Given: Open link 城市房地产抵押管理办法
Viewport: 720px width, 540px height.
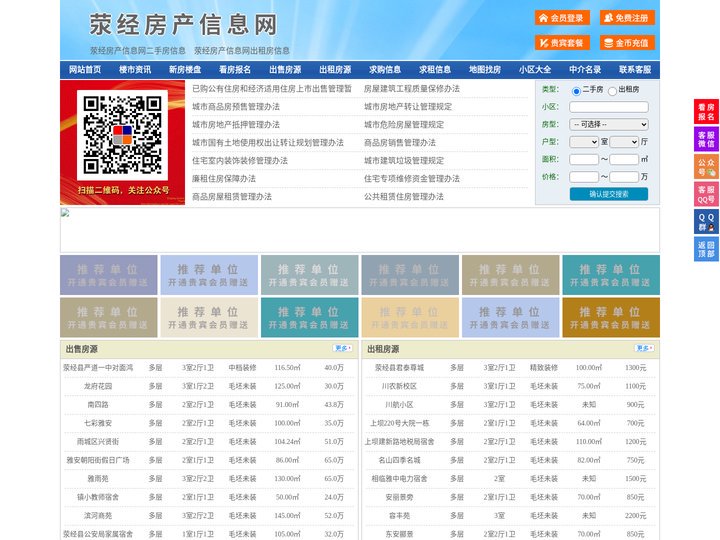Looking at the screenshot, I should (x=236, y=124).
